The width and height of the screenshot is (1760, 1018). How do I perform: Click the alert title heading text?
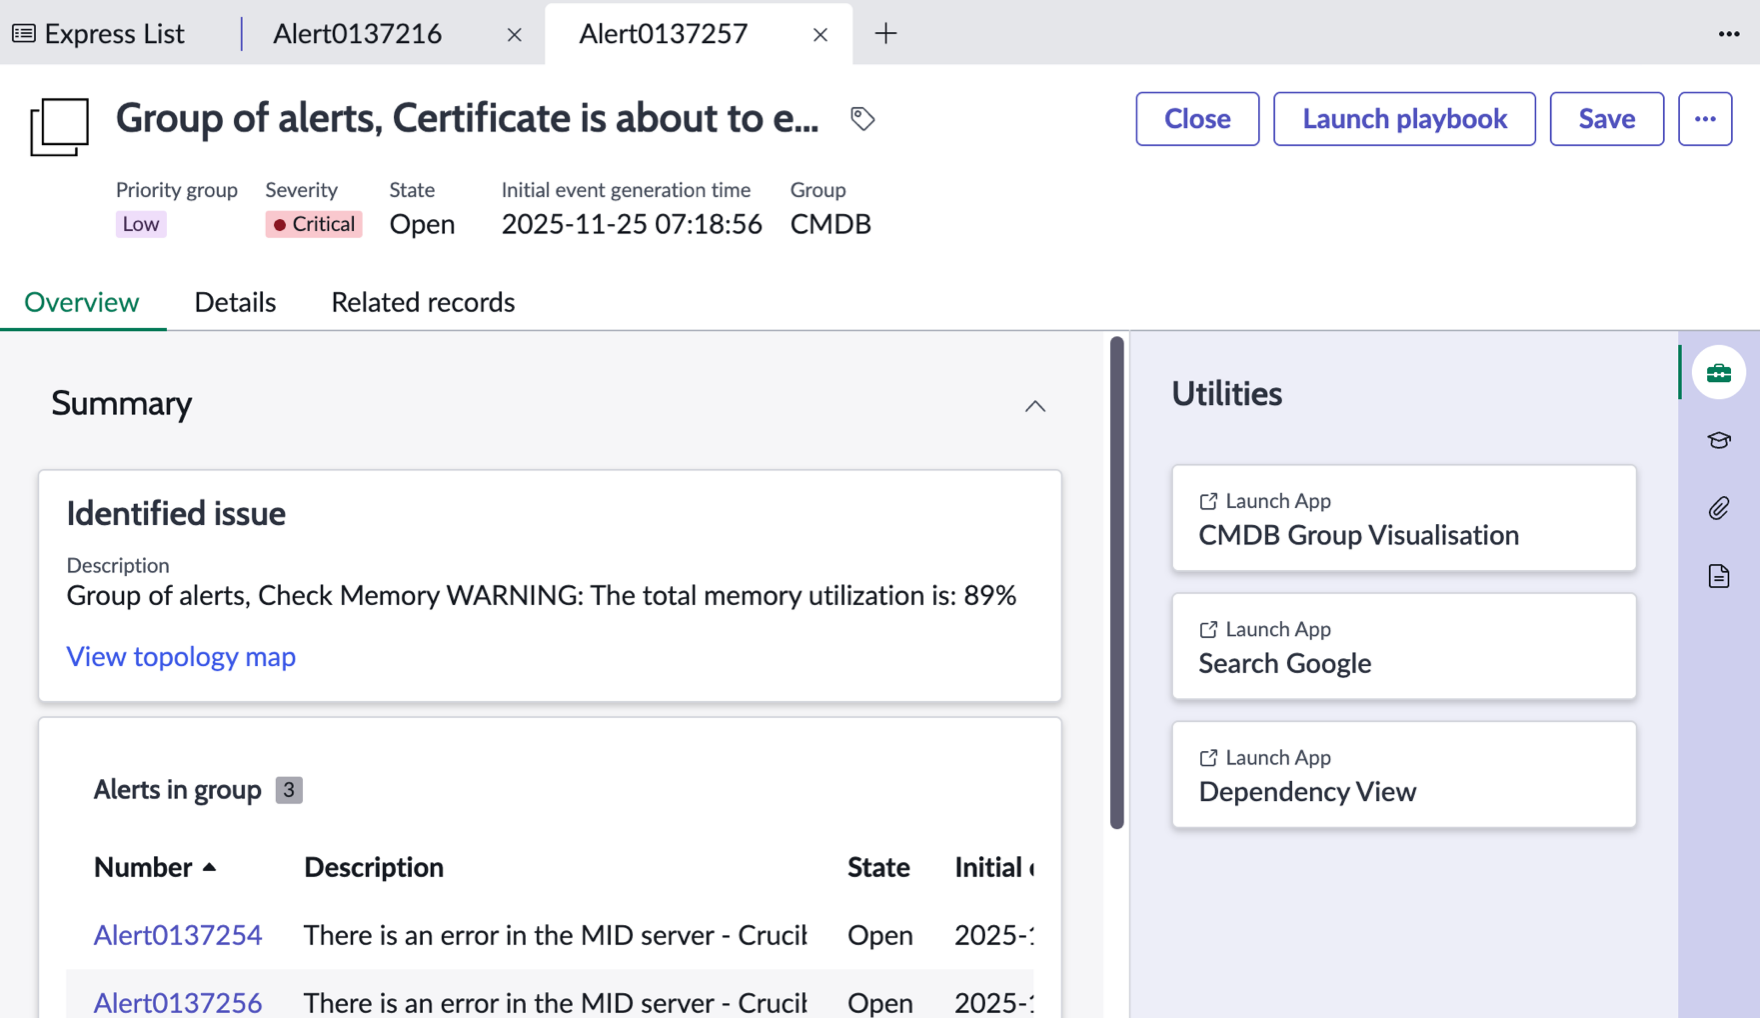(x=467, y=118)
